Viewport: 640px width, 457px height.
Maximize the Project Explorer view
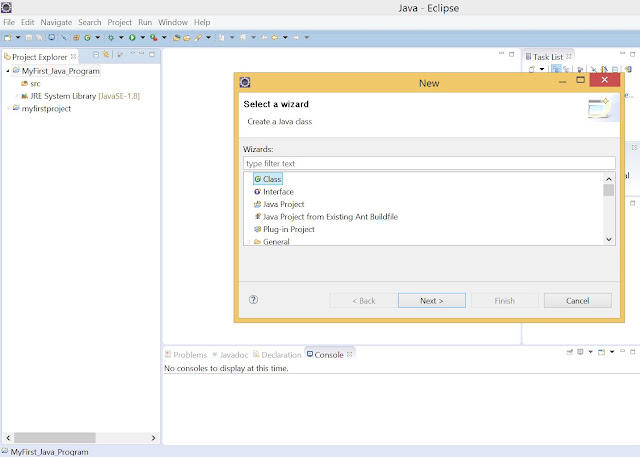(152, 54)
